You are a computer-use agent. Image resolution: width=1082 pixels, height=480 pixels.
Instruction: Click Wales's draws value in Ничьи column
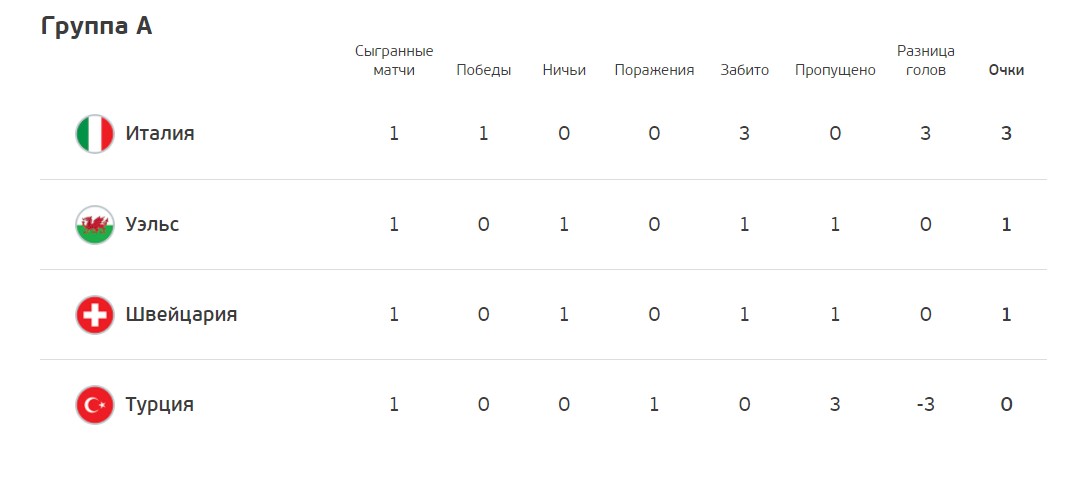tap(564, 225)
